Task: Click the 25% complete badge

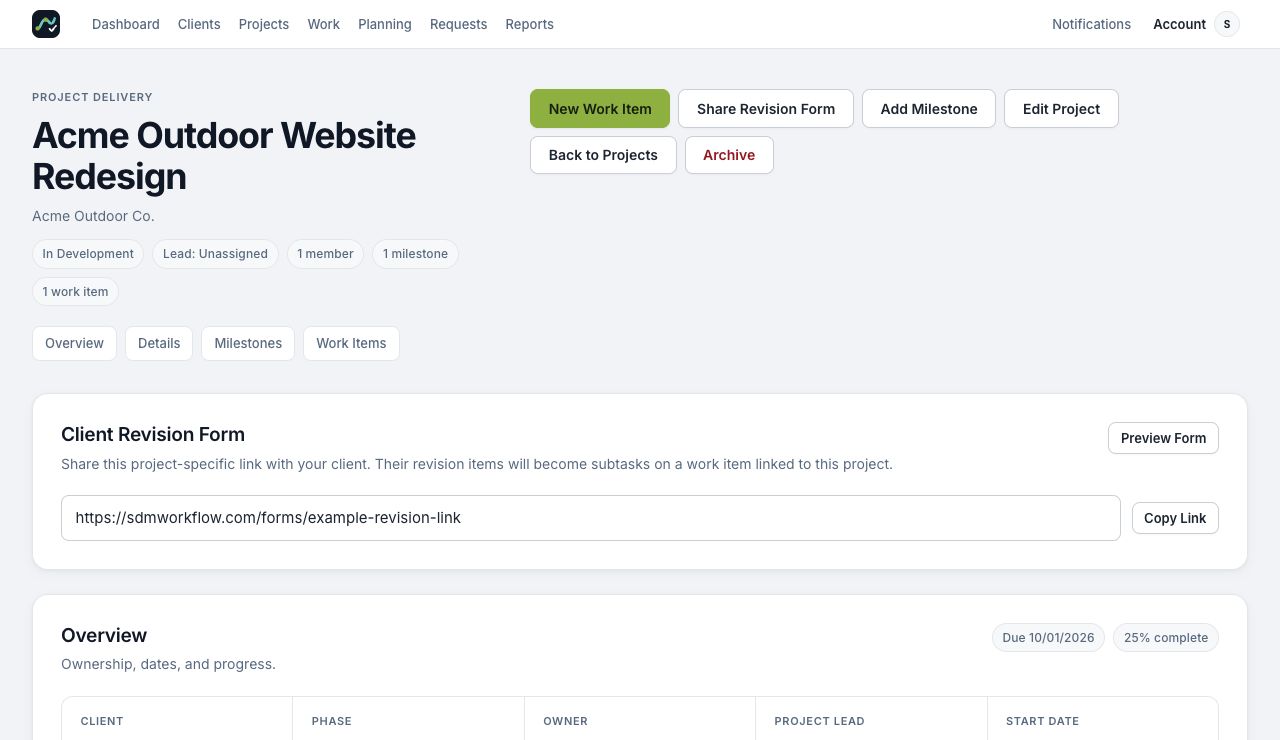Action: (x=1166, y=638)
